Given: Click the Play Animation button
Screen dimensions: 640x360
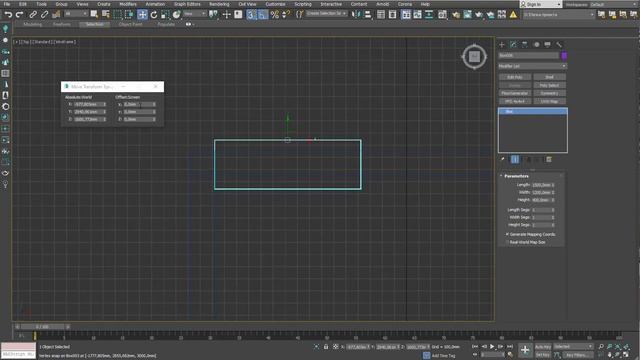Looking at the screenshot, I should coord(492,347).
